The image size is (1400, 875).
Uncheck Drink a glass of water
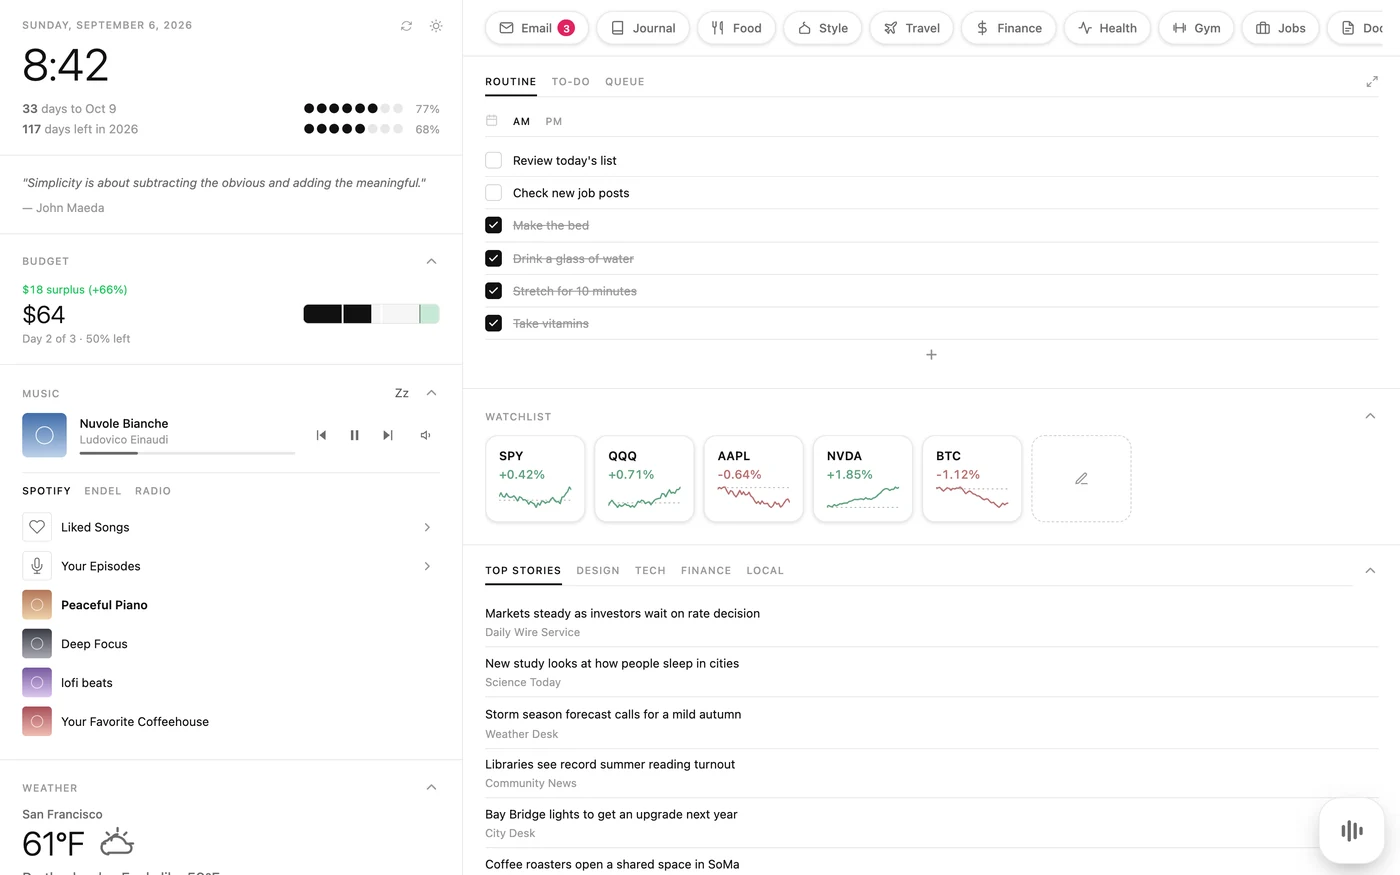pyautogui.click(x=493, y=258)
